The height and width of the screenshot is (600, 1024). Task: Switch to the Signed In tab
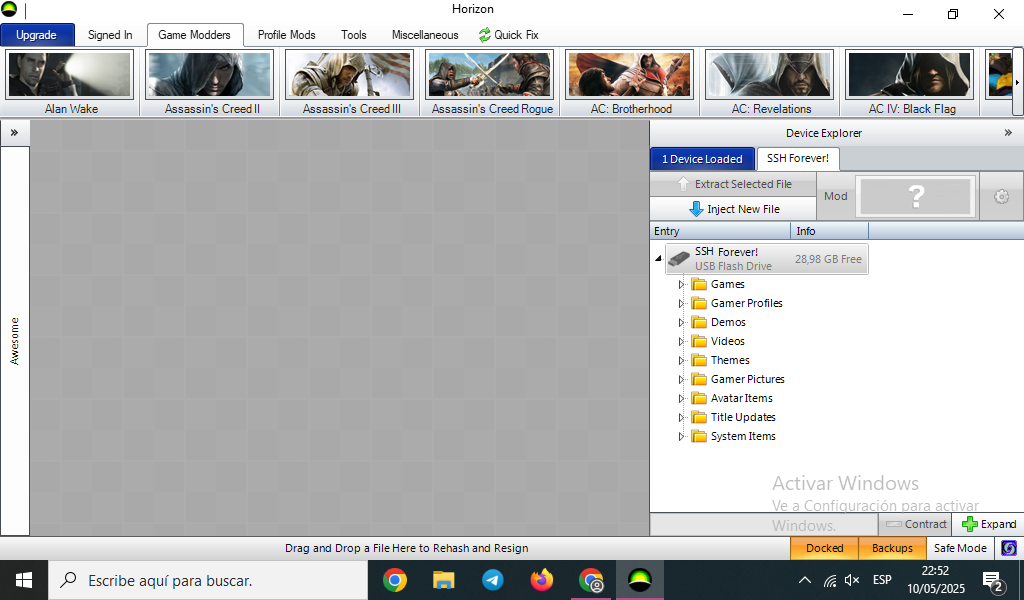(110, 35)
